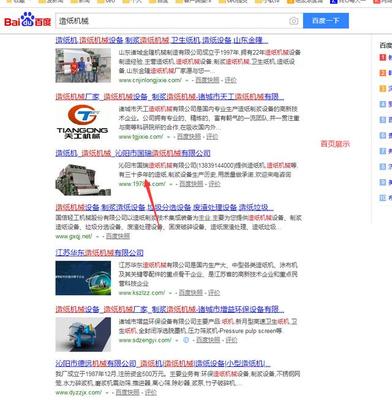The width and height of the screenshot is (392, 400).
Task: Expand the arrow beside www.tgjixie.com
Action: coord(168,137)
